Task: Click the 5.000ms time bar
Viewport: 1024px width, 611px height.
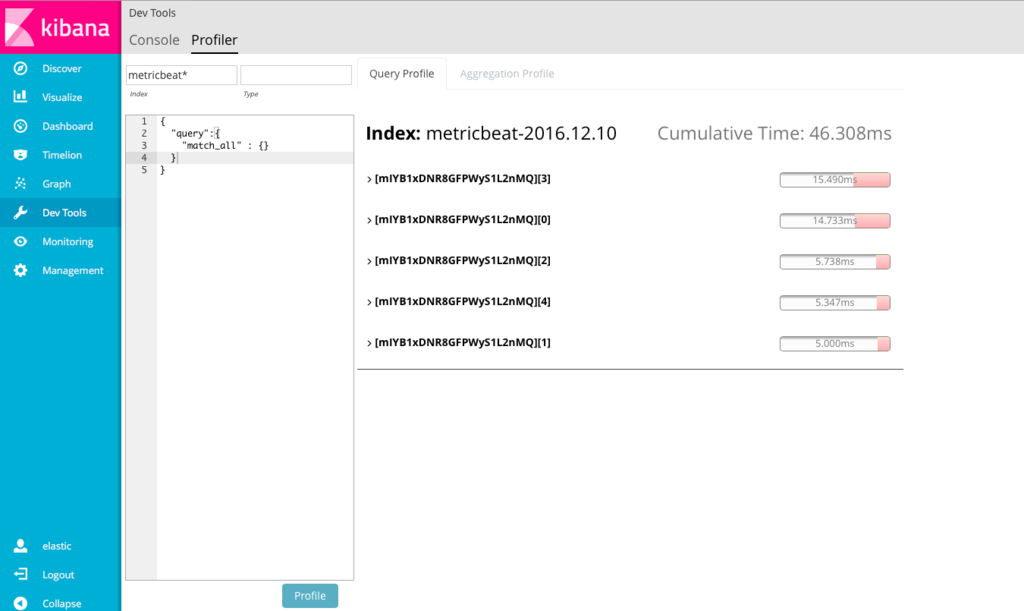Action: pos(835,343)
